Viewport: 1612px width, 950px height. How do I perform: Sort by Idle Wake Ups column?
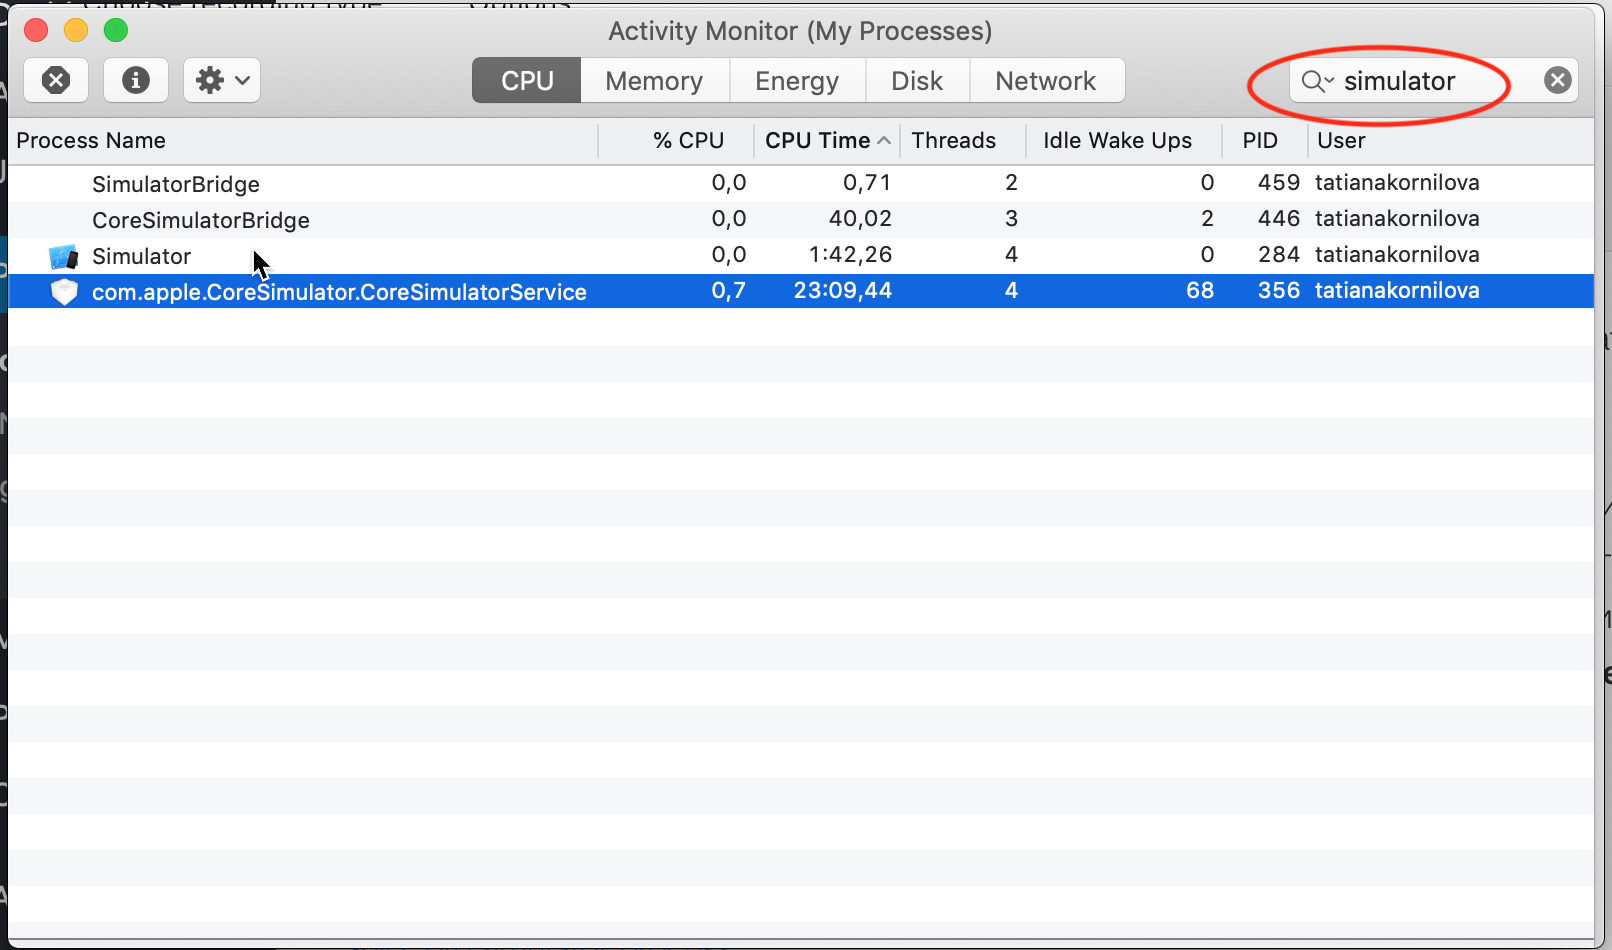click(x=1117, y=141)
